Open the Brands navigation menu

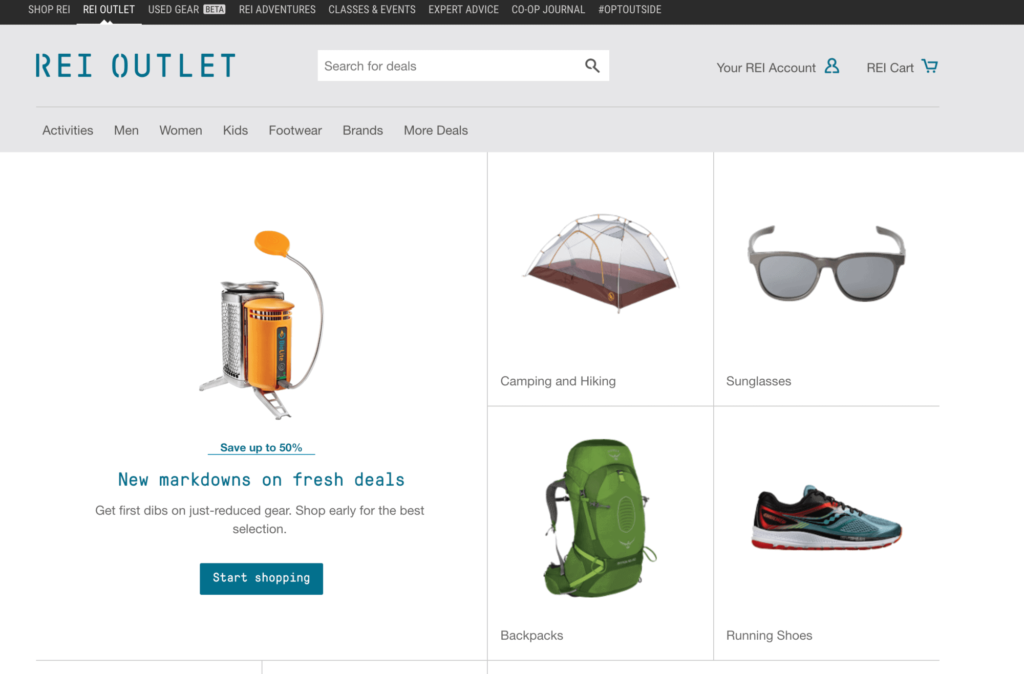coord(362,131)
